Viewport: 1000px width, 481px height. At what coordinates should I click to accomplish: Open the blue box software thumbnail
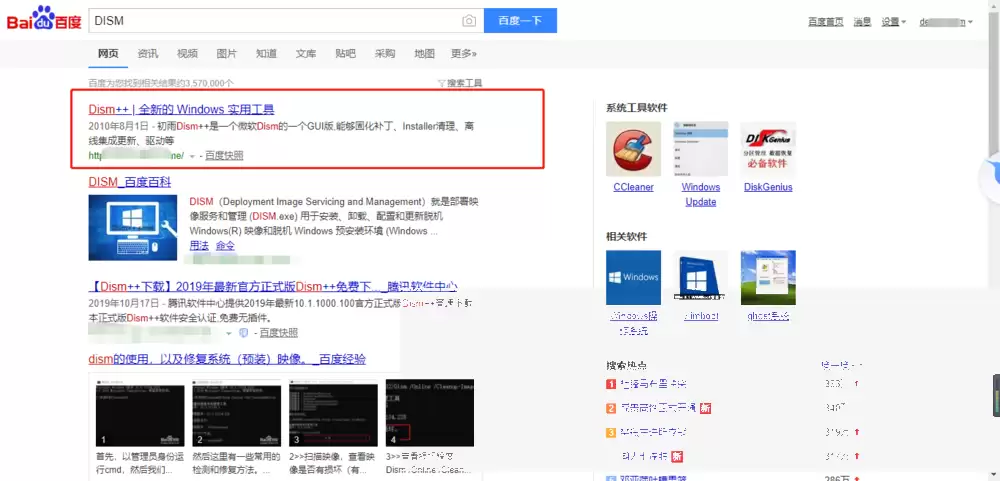(x=700, y=278)
